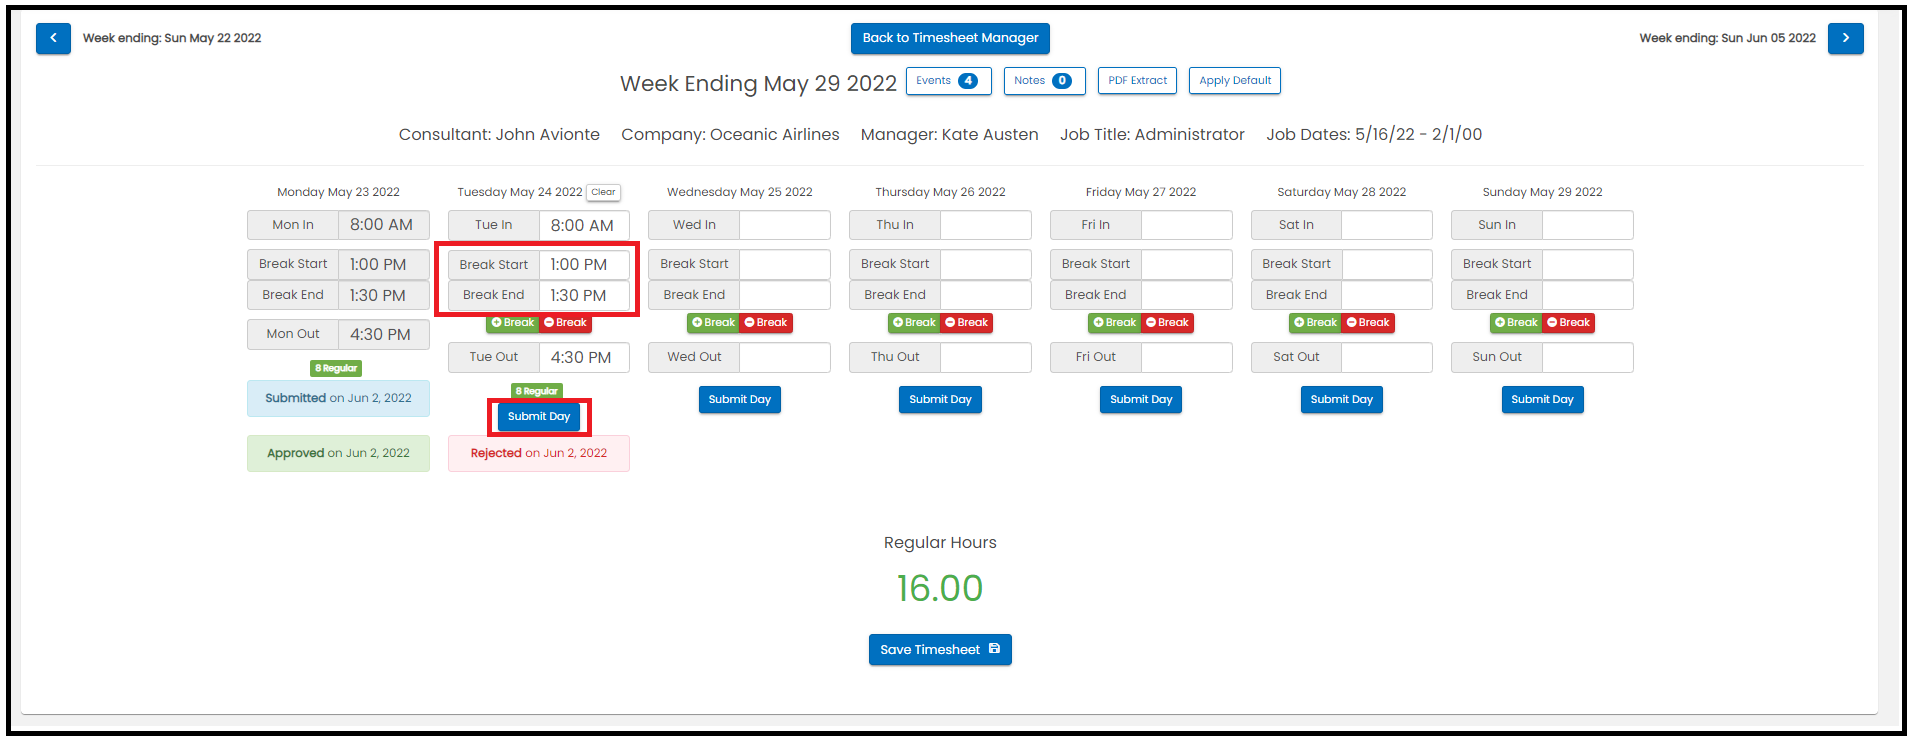Click the Sun Out time field
The width and height of the screenshot is (1915, 745).
[x=1588, y=357]
